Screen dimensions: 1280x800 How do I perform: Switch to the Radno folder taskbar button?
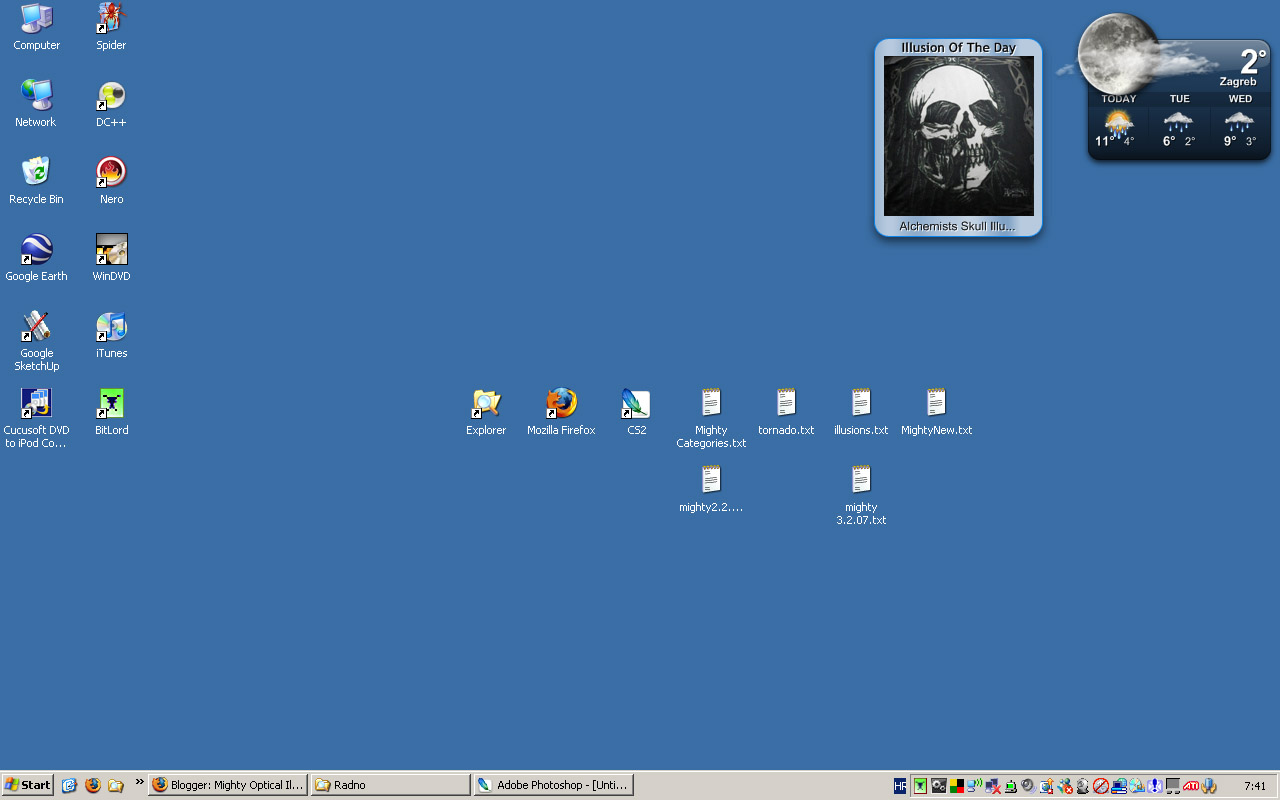[390, 785]
